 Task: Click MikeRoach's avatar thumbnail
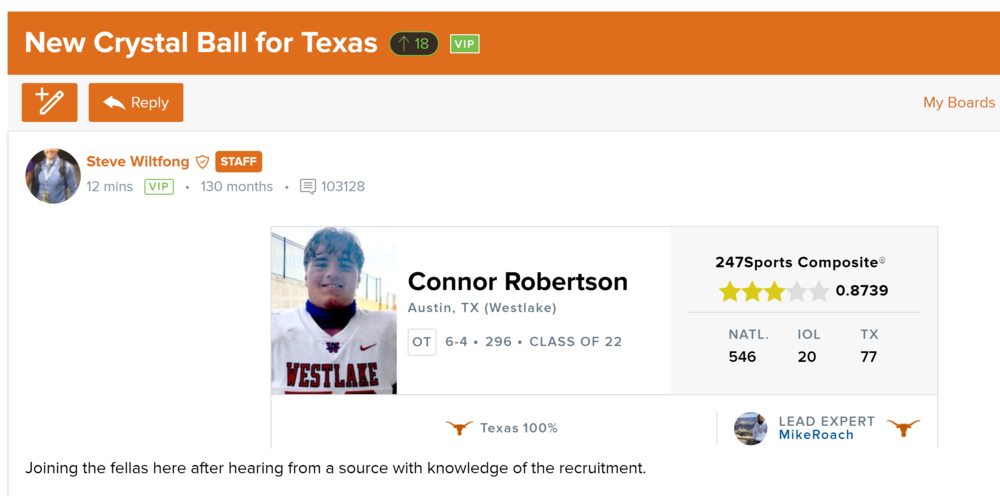[750, 428]
